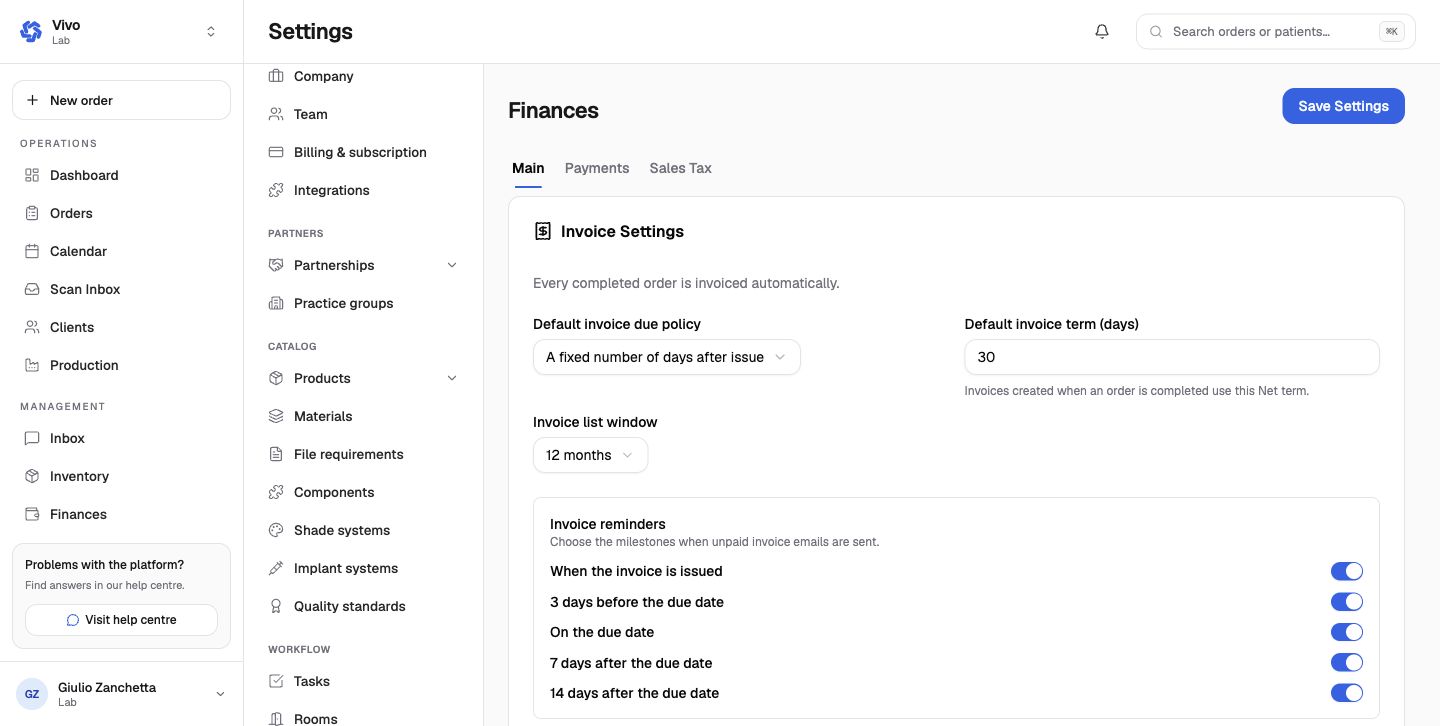This screenshot has height=726, width=1440.
Task: Click the Production icon in sidebar
Action: [x=32, y=365]
